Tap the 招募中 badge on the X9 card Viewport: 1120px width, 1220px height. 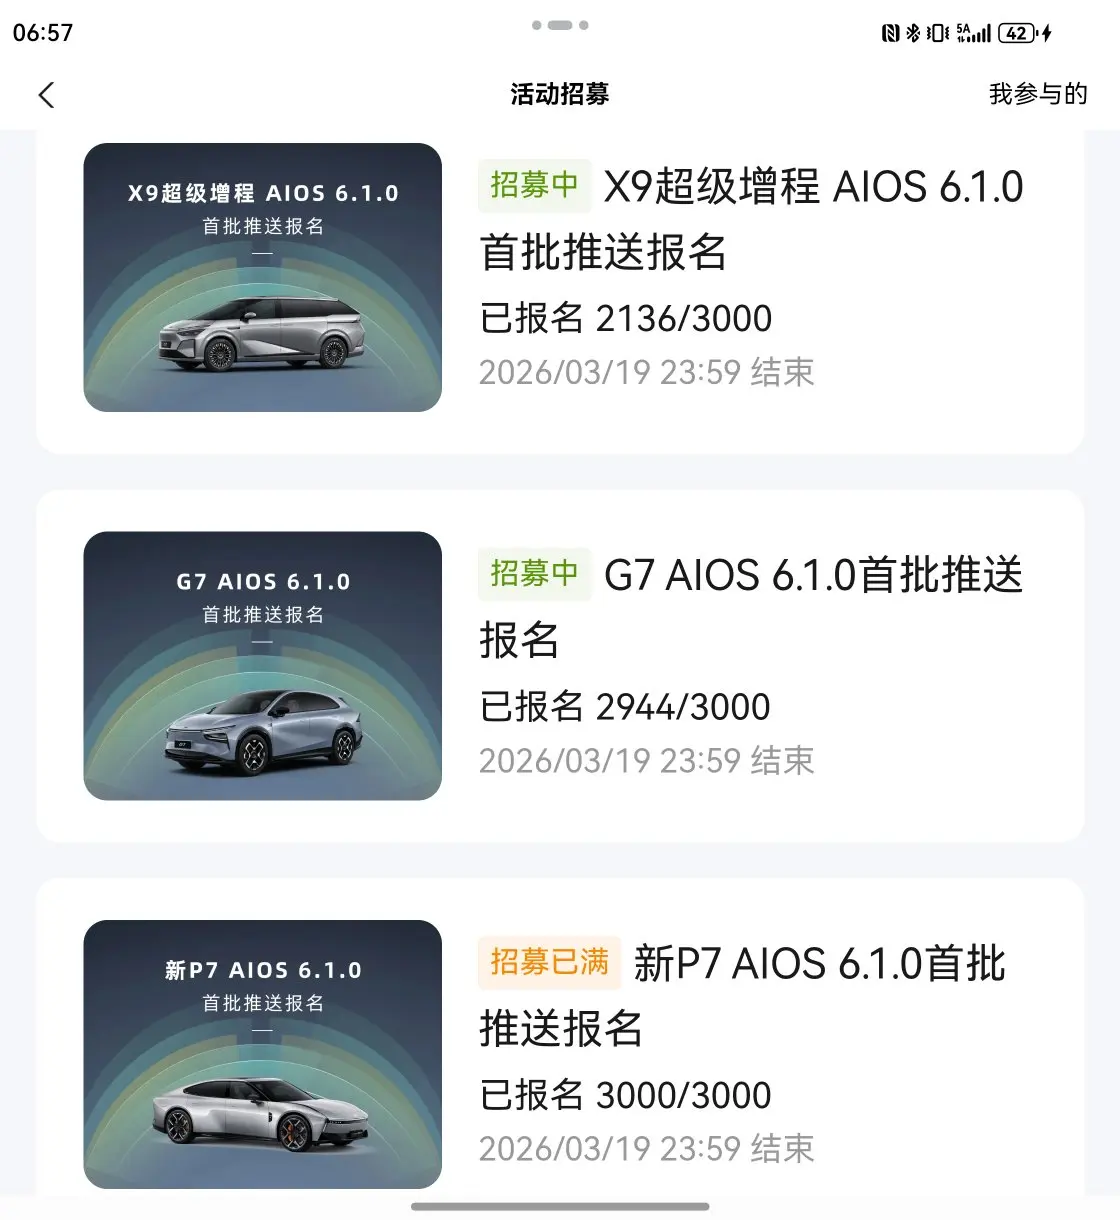click(534, 185)
